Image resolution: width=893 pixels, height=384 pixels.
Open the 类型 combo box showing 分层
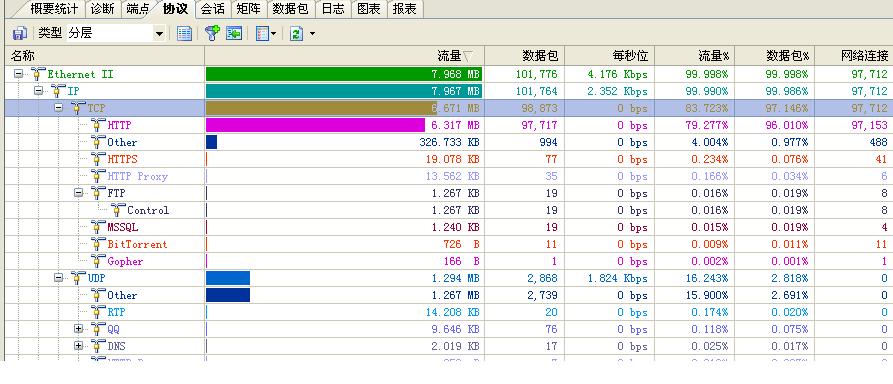[116, 34]
